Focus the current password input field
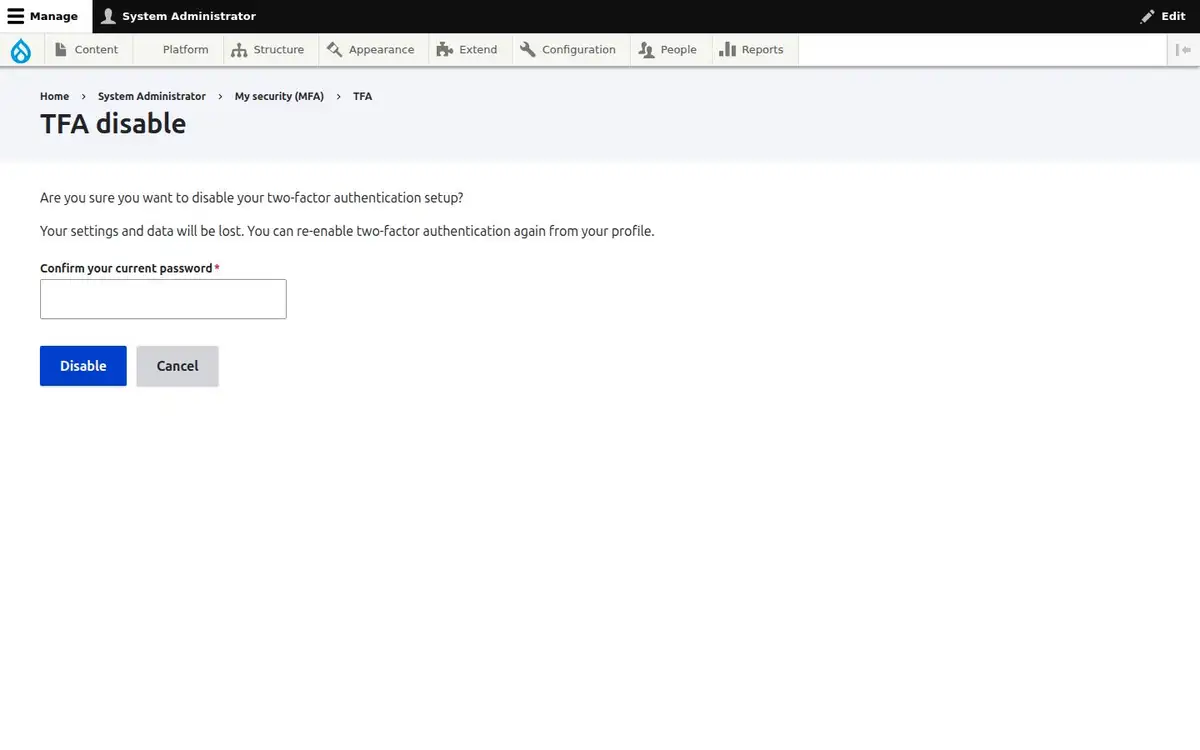 click(x=163, y=299)
